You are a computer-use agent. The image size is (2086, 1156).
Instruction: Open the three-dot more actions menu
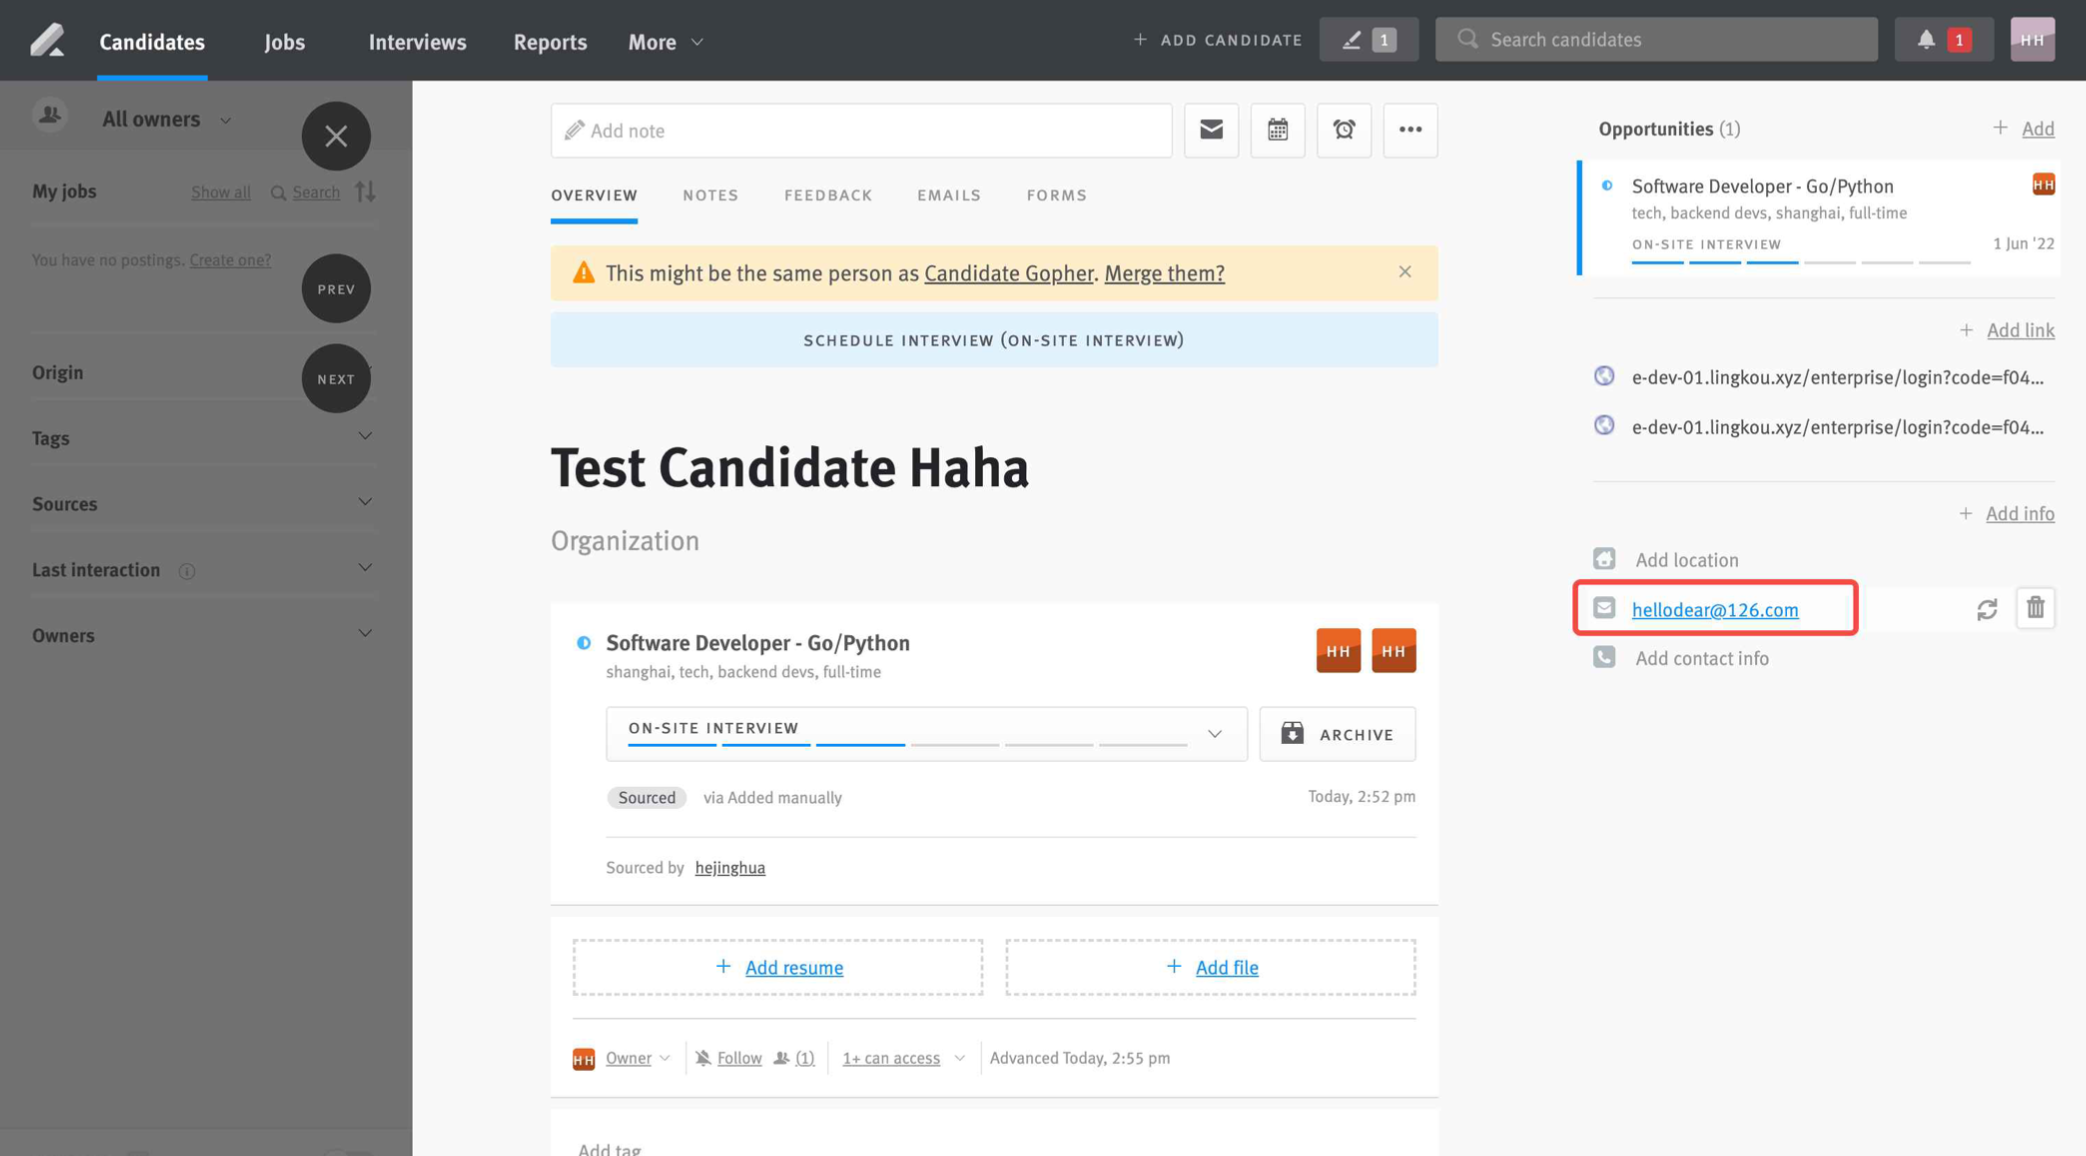(1410, 130)
